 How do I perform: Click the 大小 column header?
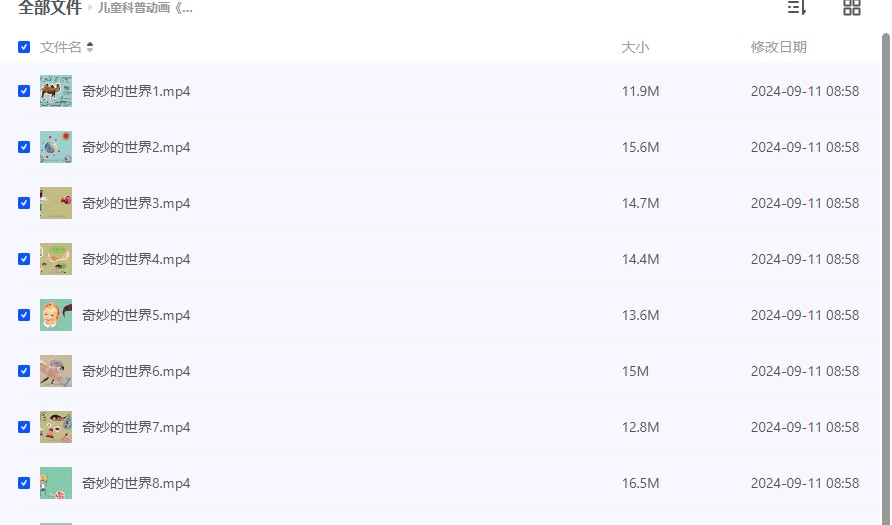[635, 47]
